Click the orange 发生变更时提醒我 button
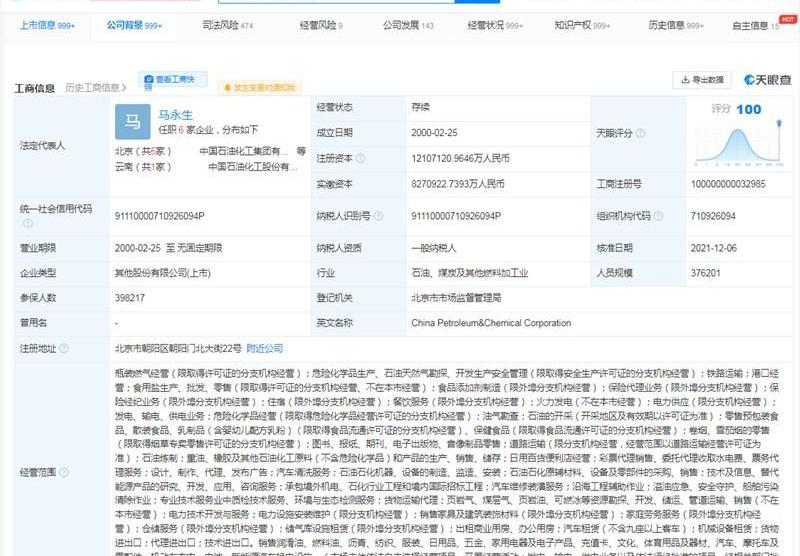Image resolution: width=800 pixels, height=556 pixels. tap(260, 88)
